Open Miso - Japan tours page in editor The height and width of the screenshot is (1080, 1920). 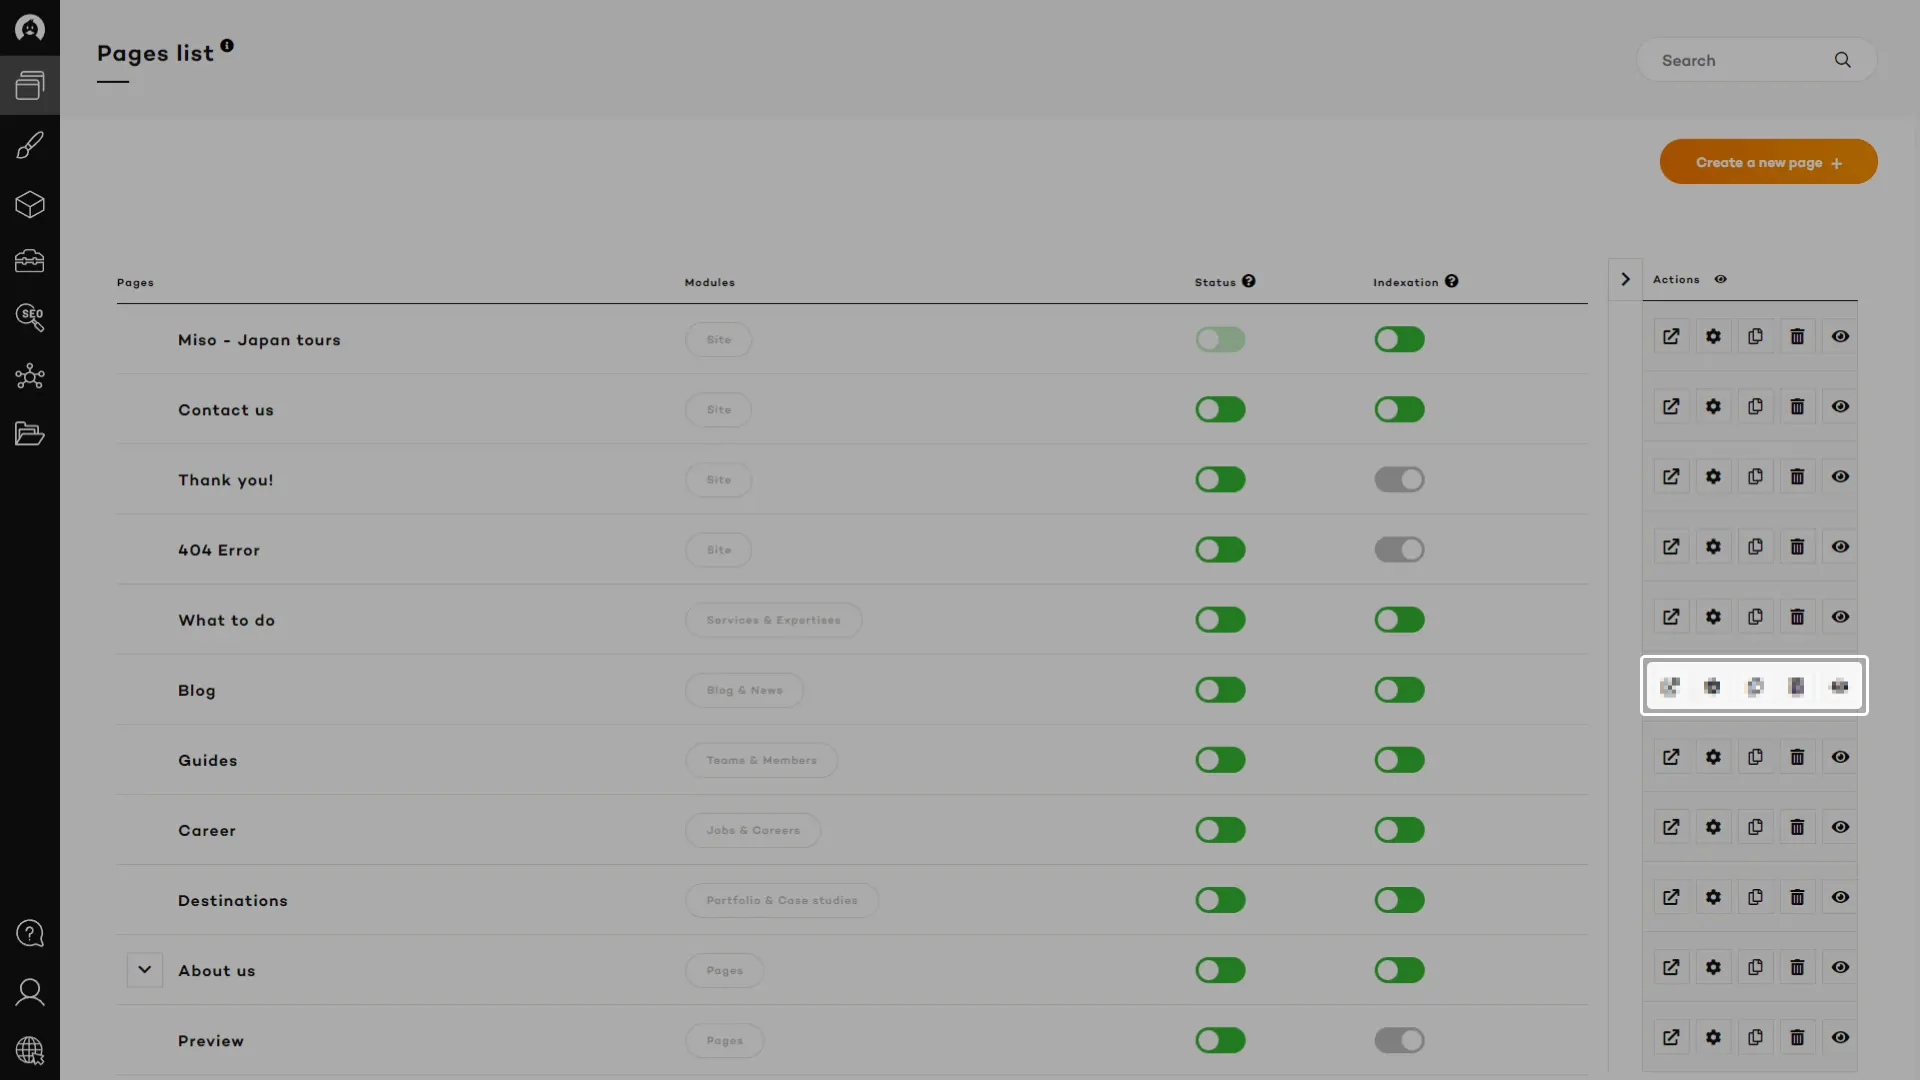click(x=1671, y=337)
